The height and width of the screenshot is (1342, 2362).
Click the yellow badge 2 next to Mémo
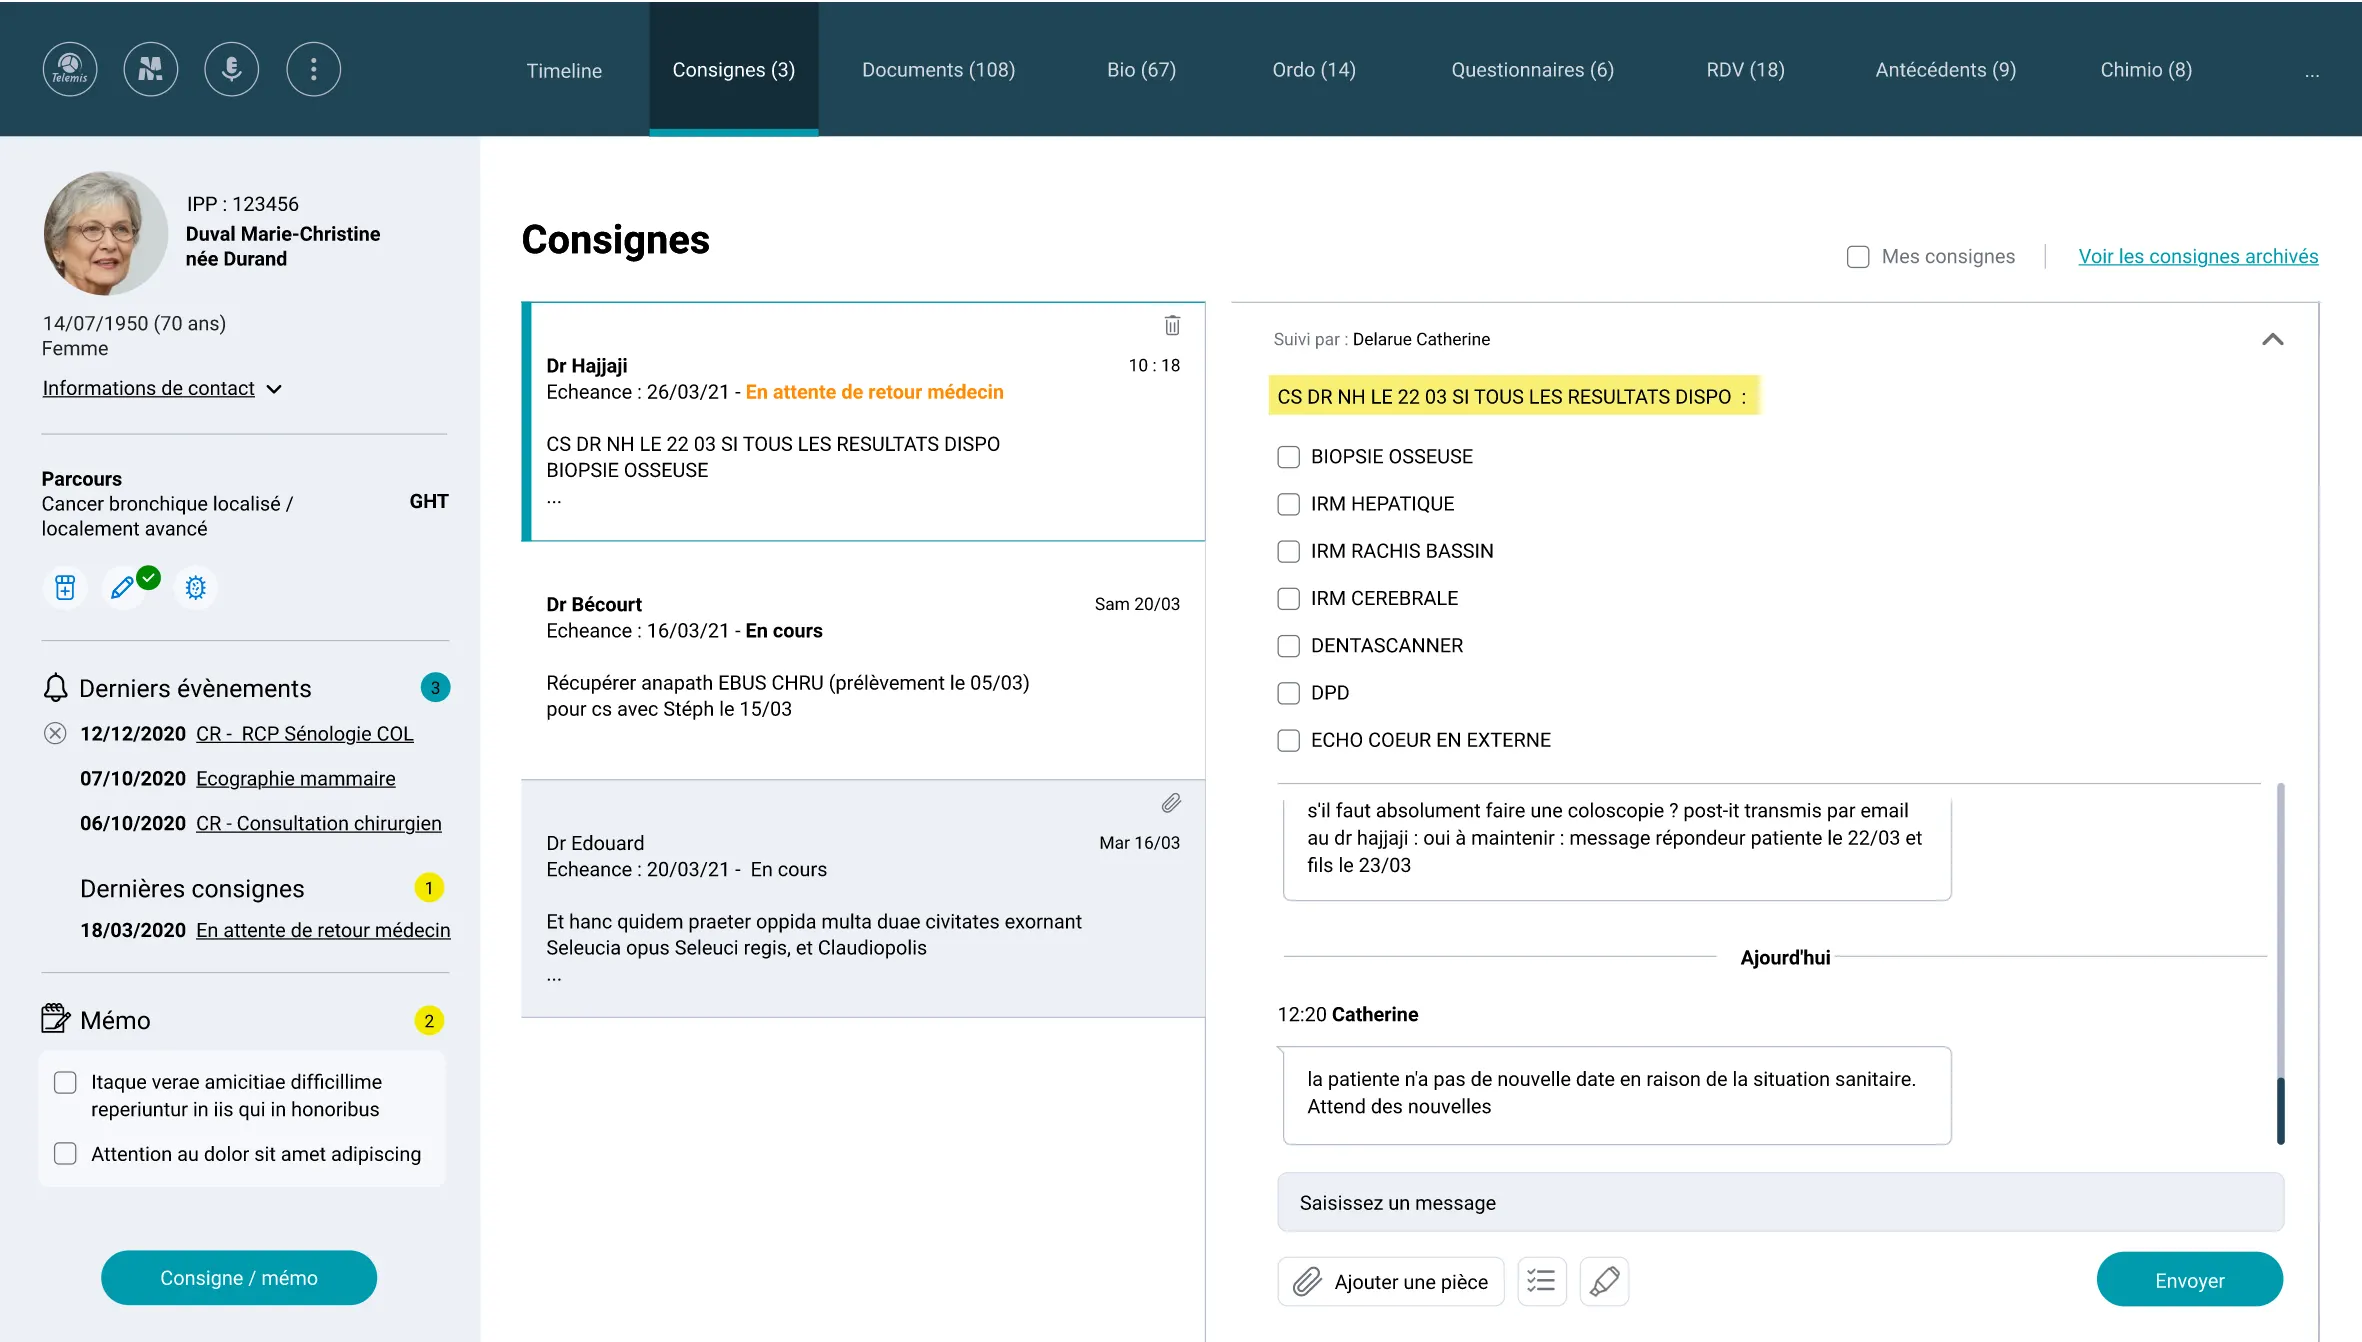(x=429, y=1021)
